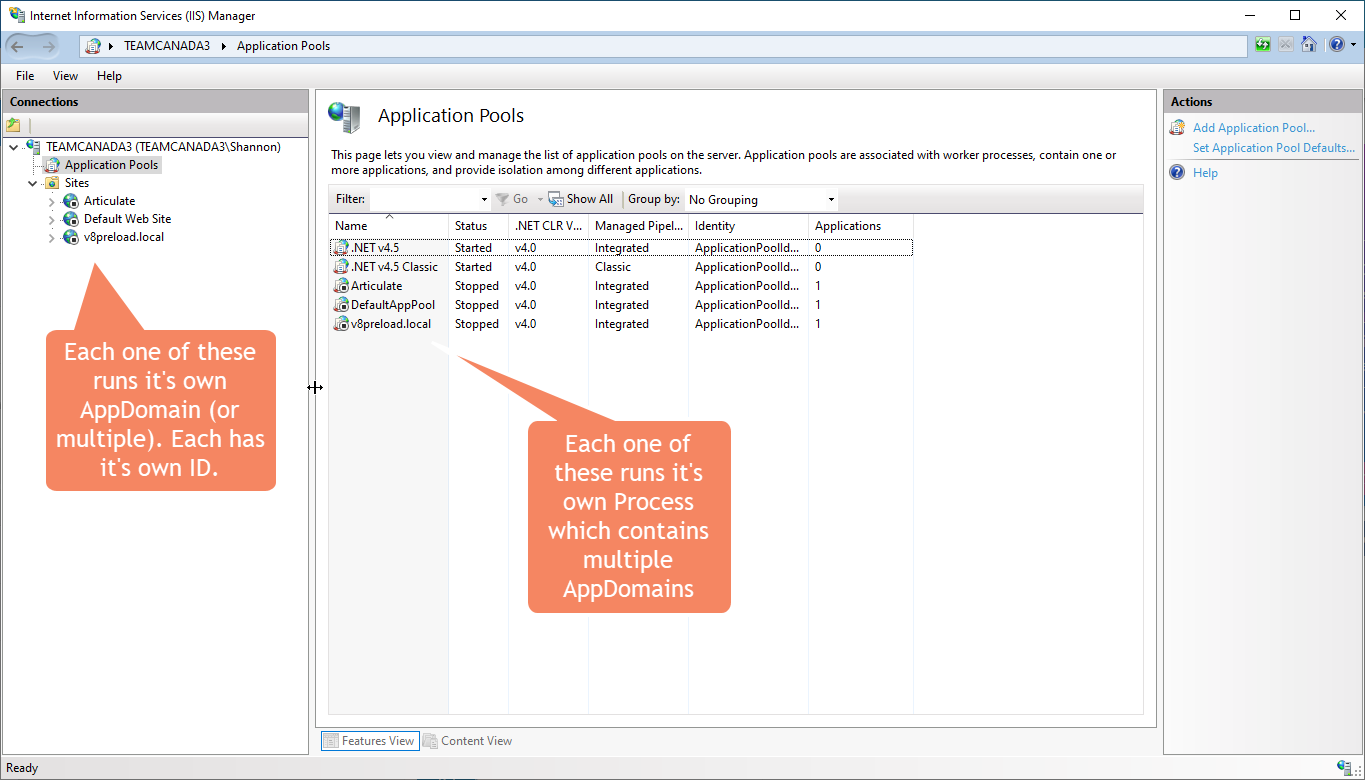Select Default Web Site in tree
This screenshot has width=1365, height=780.
point(127,219)
